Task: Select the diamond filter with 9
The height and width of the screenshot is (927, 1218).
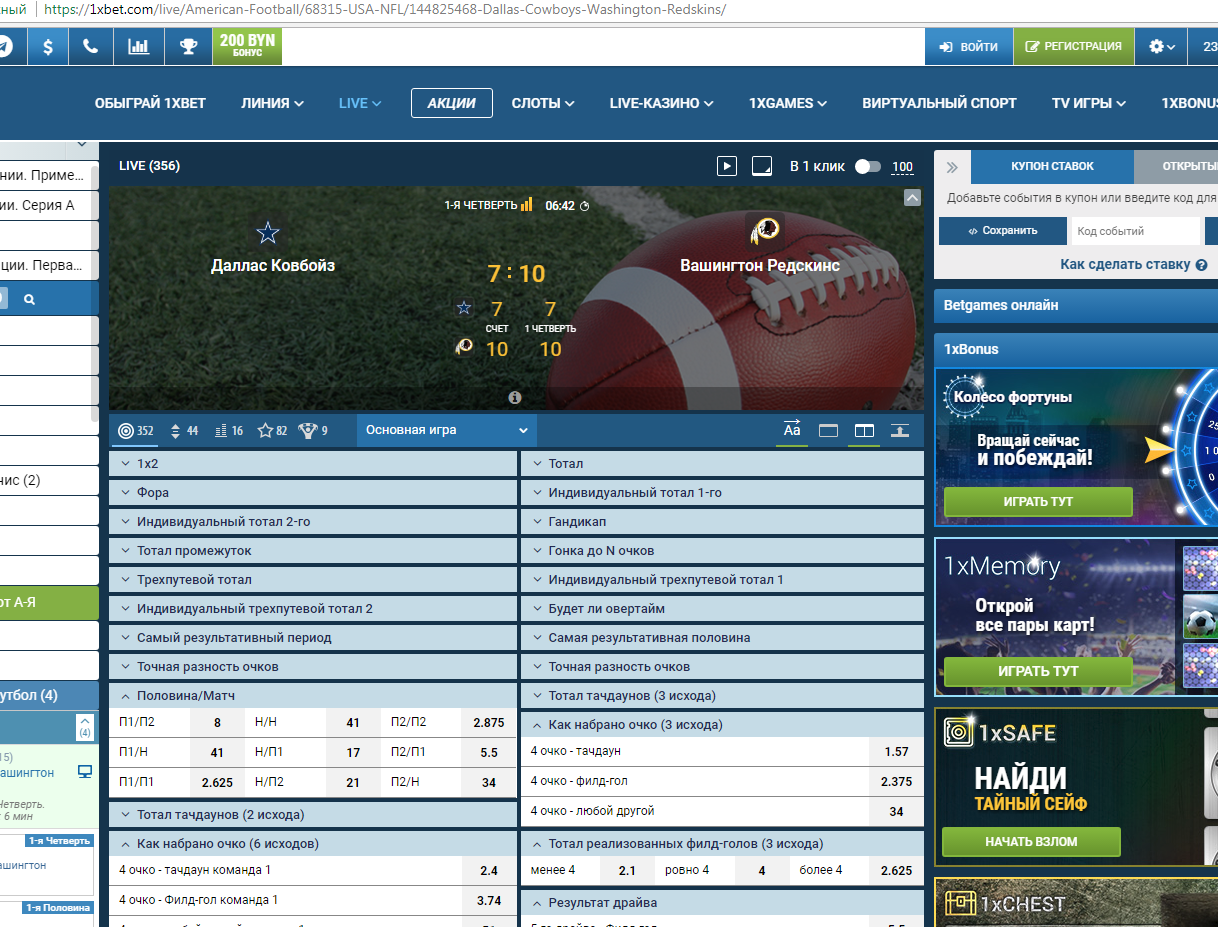Action: [313, 431]
